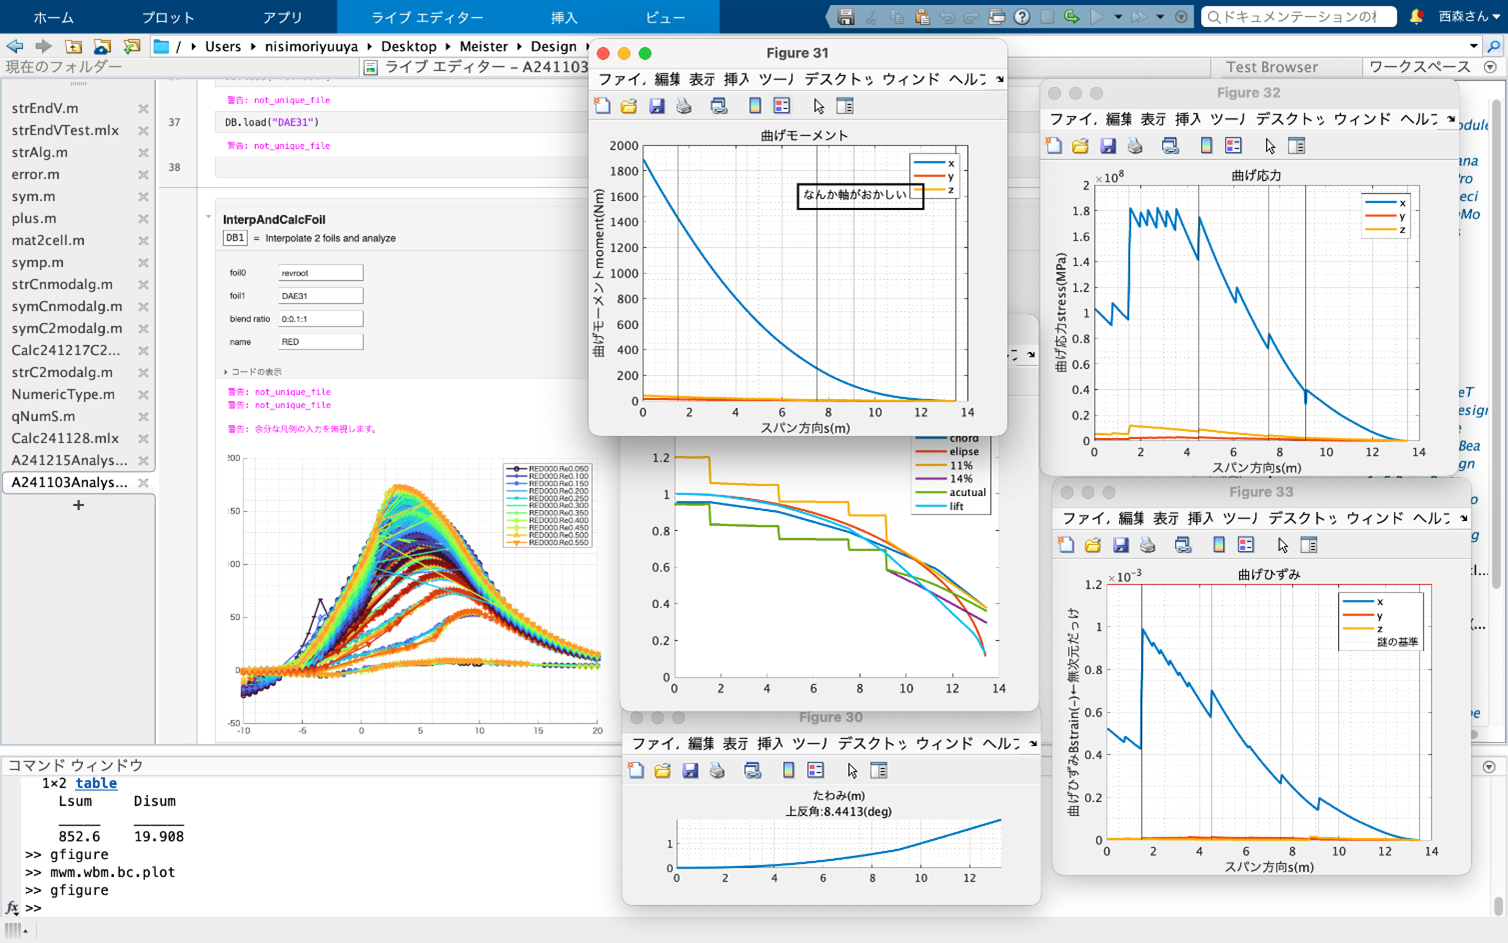Open ツール menu in Figure 32
Viewport: 1508px width, 943px height.
[x=1228, y=119]
